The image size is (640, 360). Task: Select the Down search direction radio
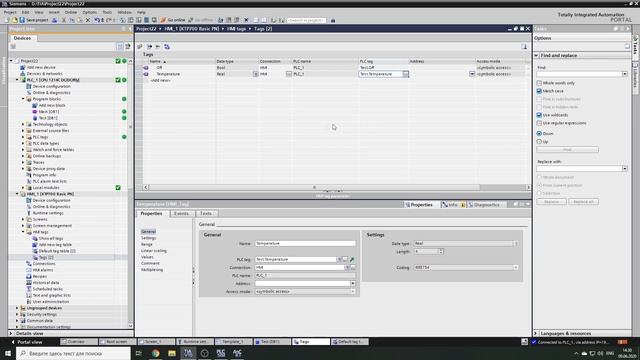(539, 133)
